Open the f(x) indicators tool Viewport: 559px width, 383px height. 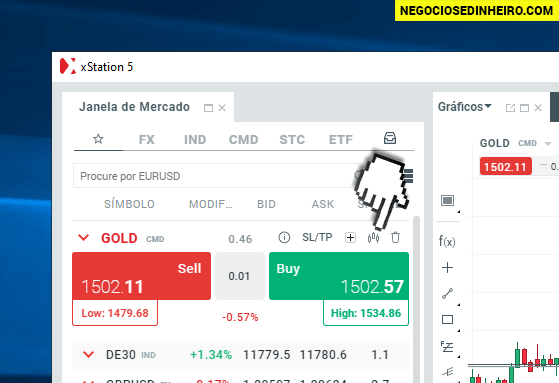click(447, 241)
